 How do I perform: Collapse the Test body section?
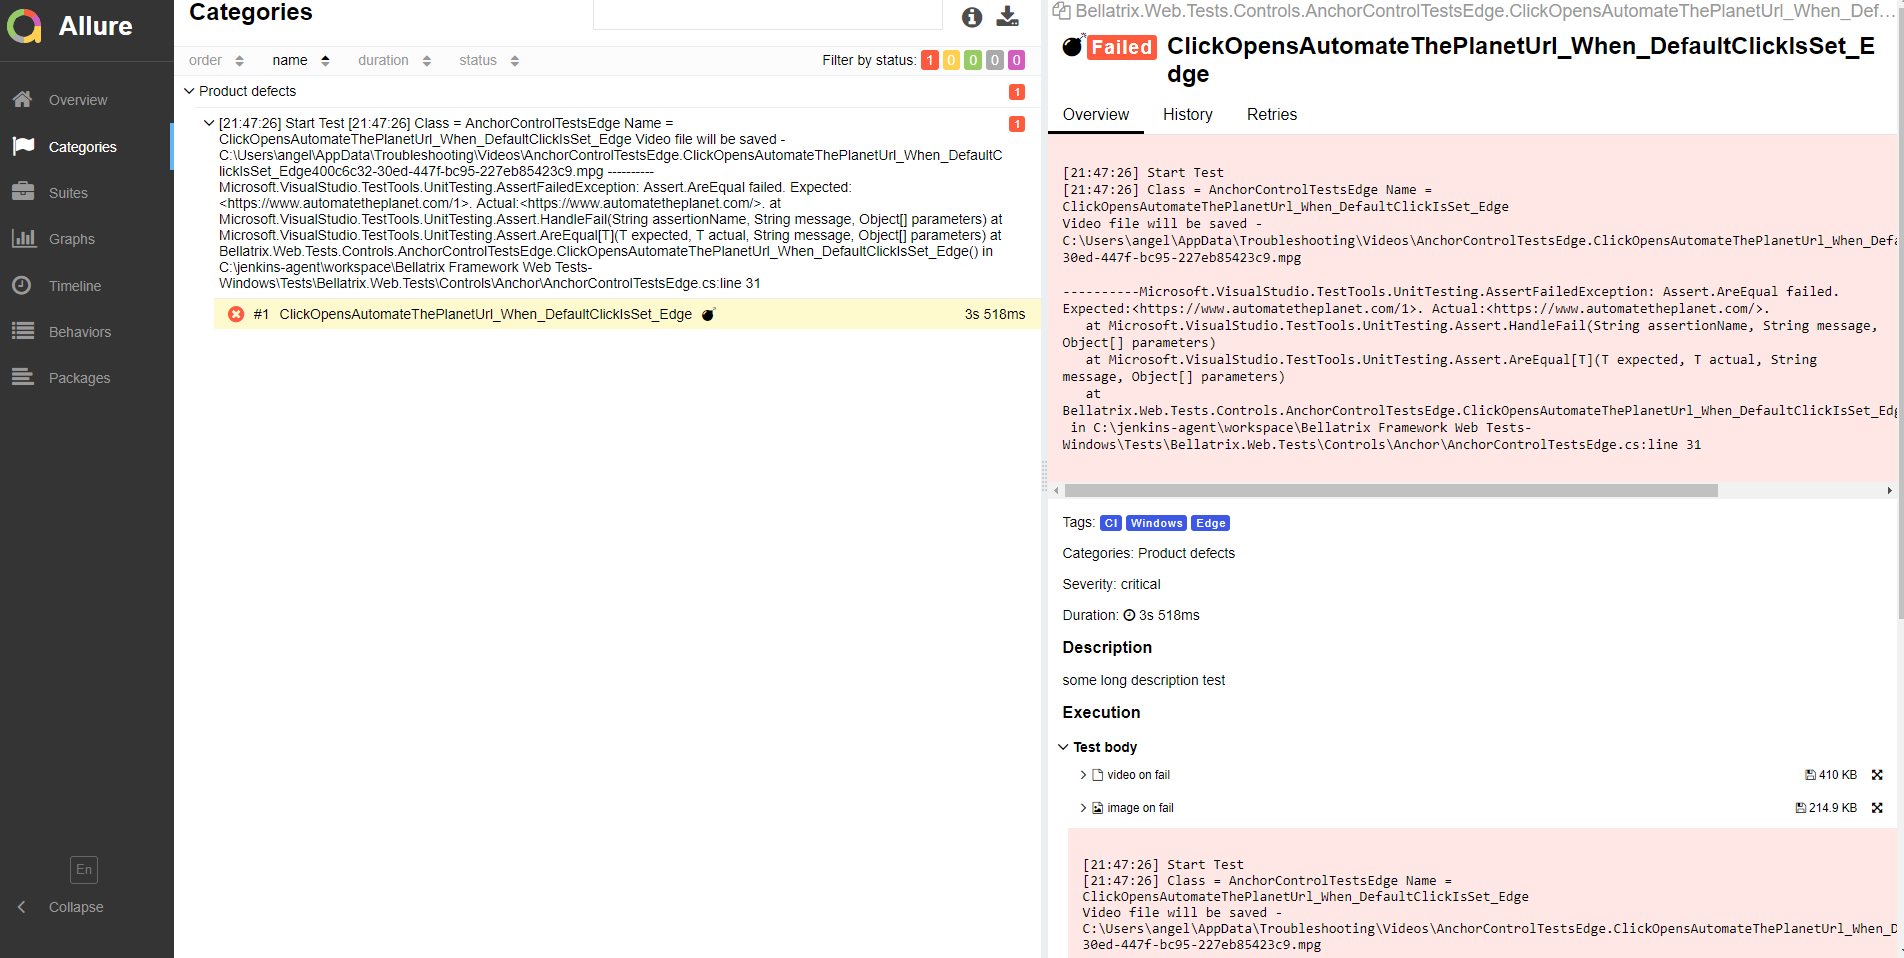click(1063, 747)
